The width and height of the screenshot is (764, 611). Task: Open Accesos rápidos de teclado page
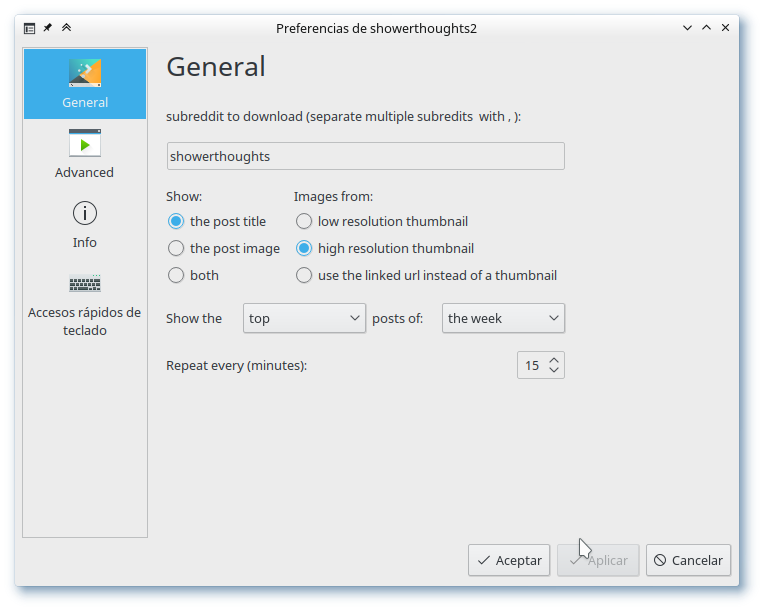85,304
